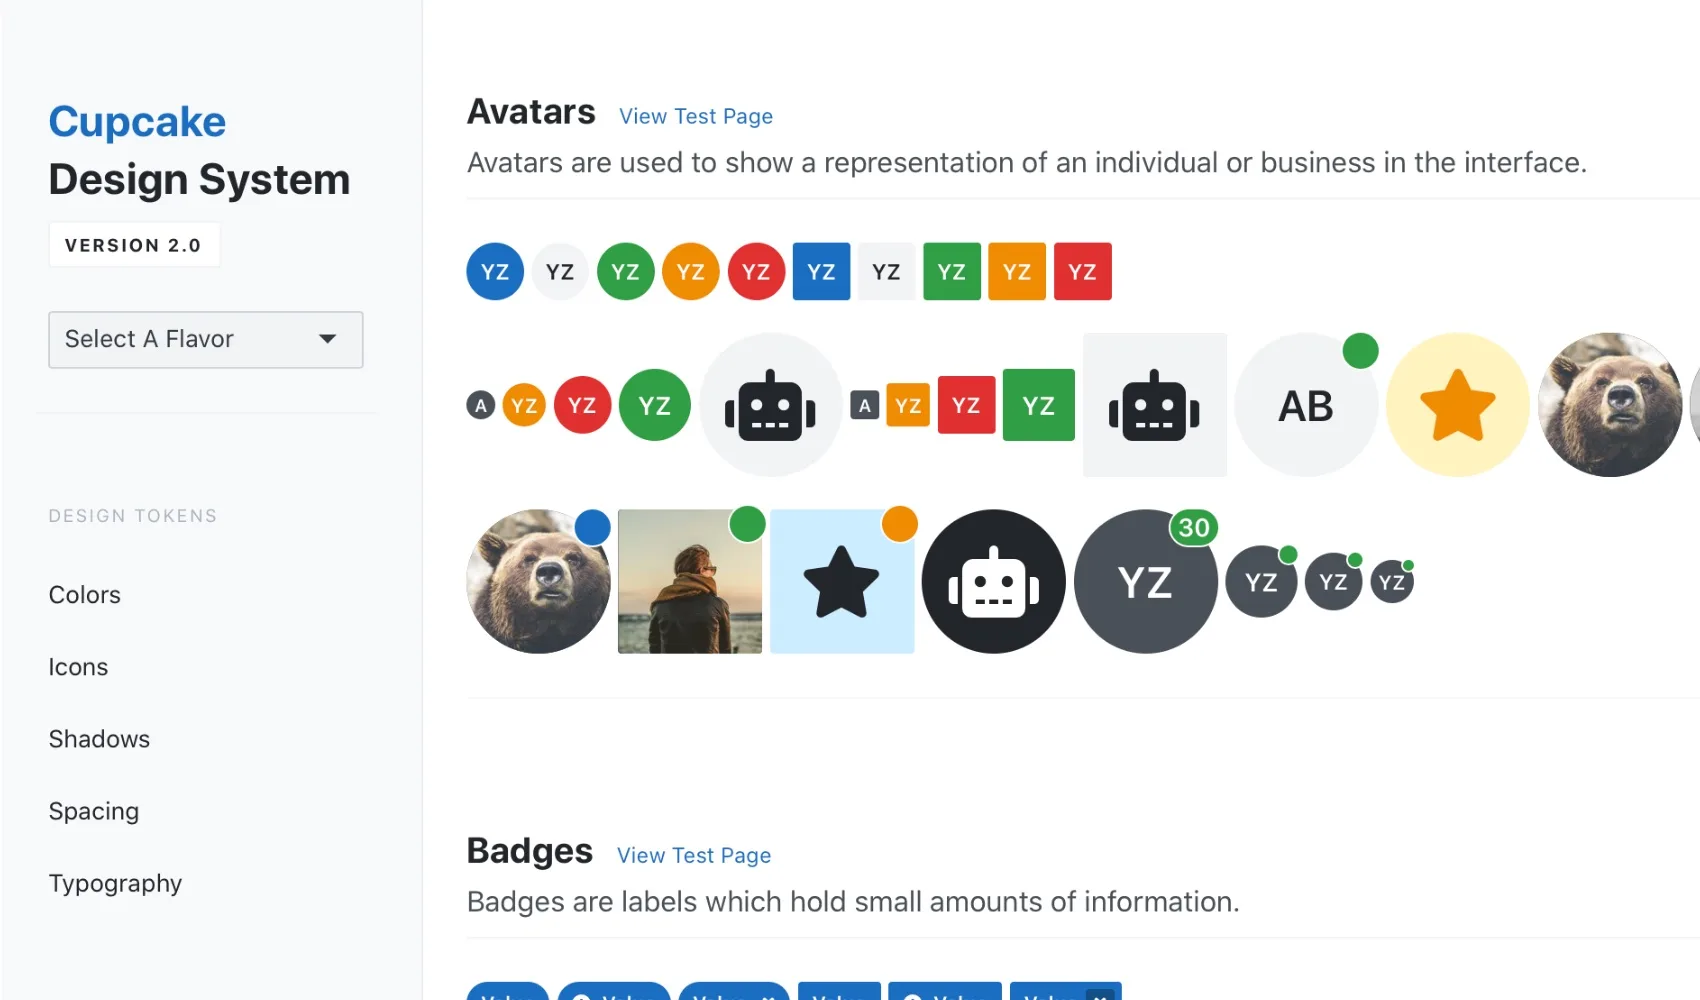Click the bear photo avatar with blue dot
The height and width of the screenshot is (1000, 1700).
pos(539,581)
